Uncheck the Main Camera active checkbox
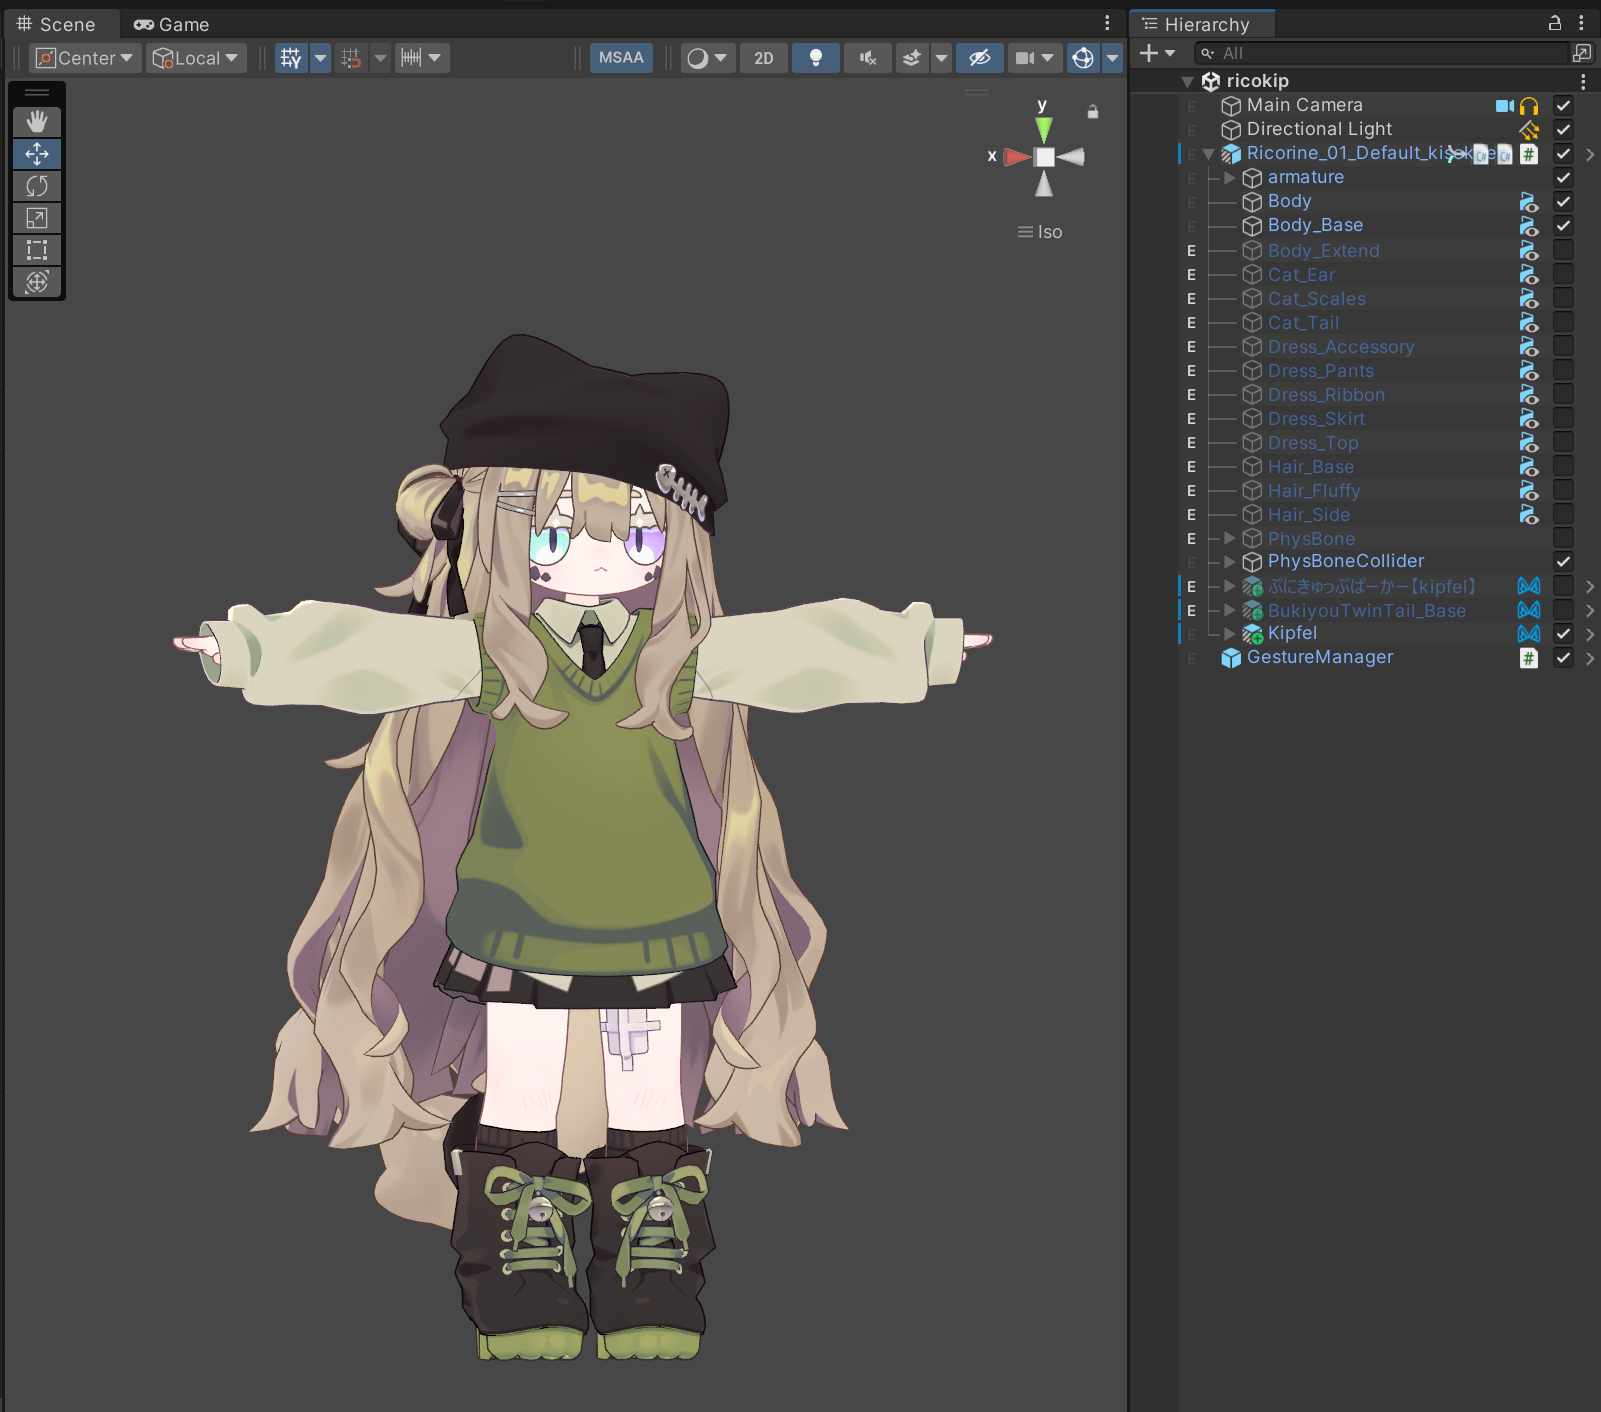Screen dimensions: 1601x1412 tap(1563, 105)
